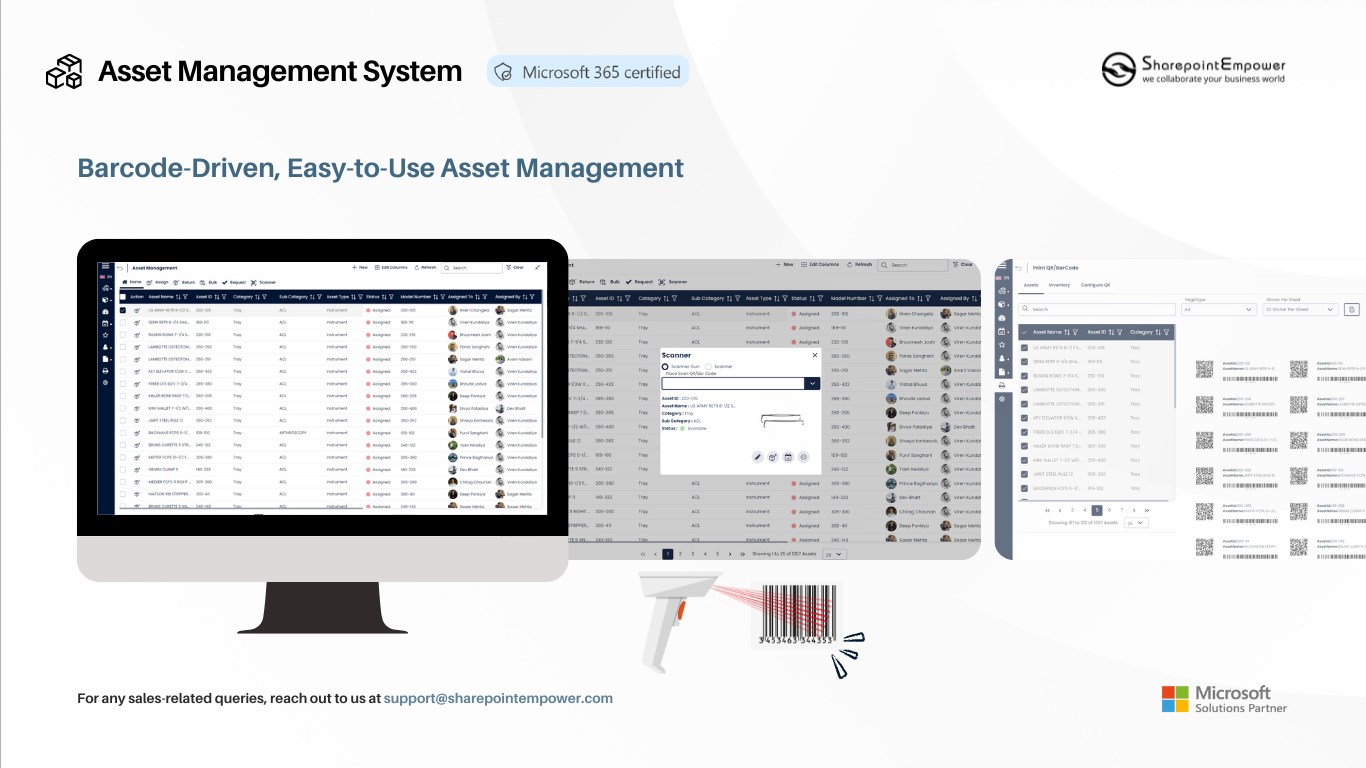
Task: Click assign icon in Scanner popup
Action: tap(772, 457)
